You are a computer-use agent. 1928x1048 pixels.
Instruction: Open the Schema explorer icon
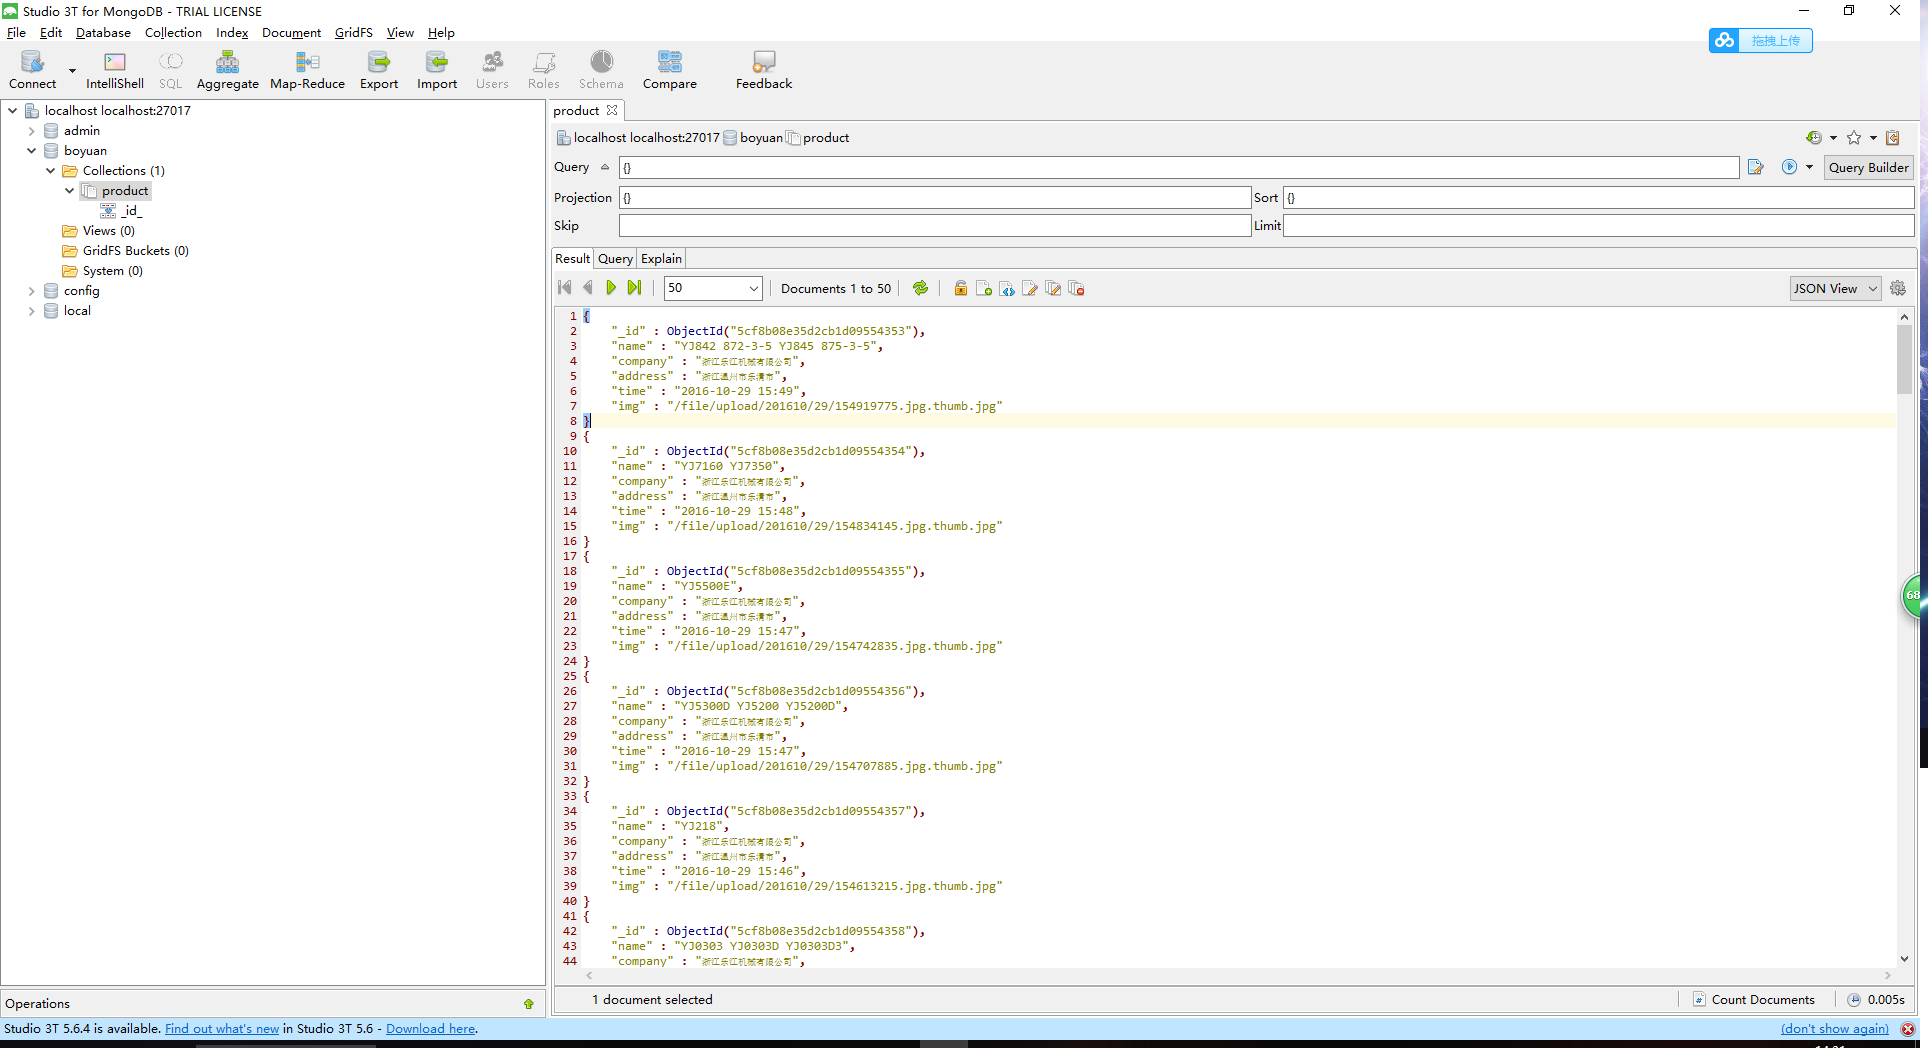[x=601, y=71]
